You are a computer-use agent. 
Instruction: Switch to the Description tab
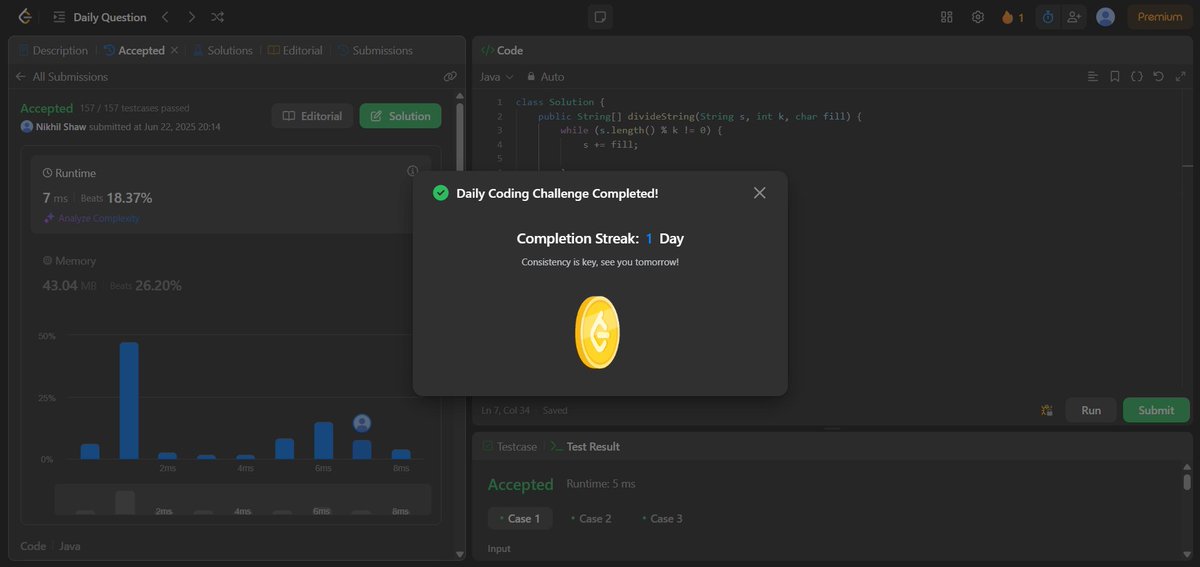[53, 50]
